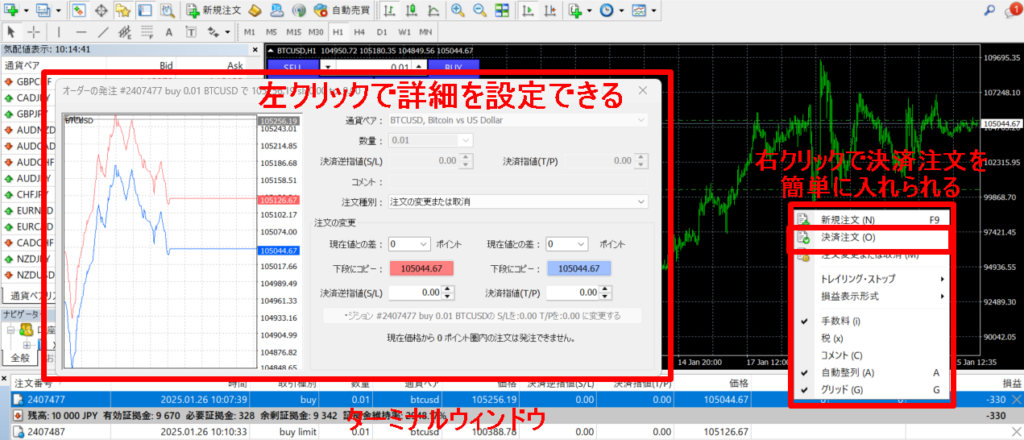Open a new chart via toolbar icon
Screen dimensions: 1024x440
11,10
